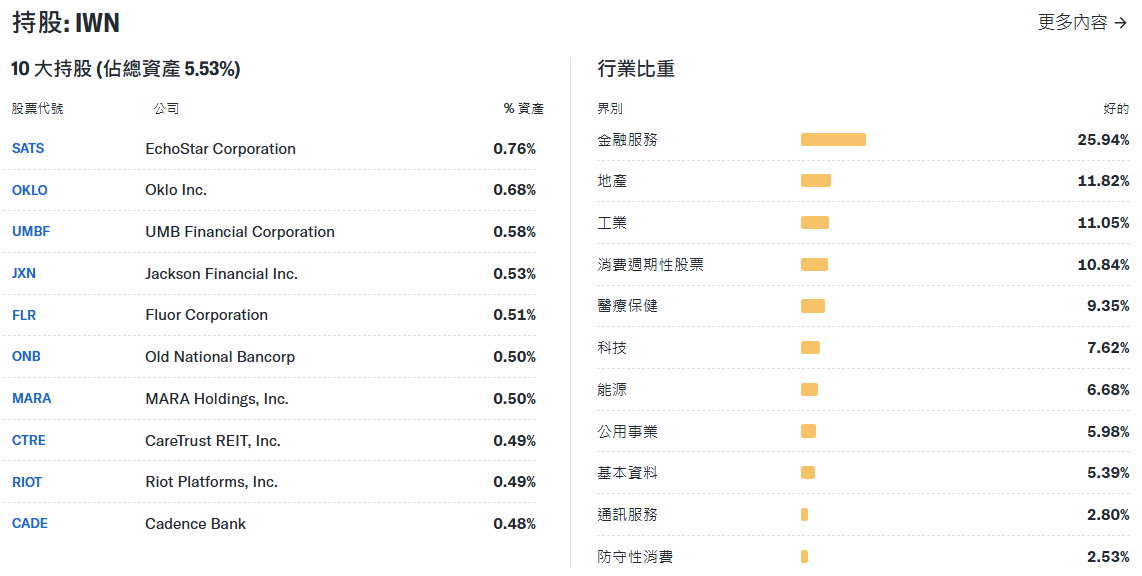Click the 更多內容 arrow link
The image size is (1142, 576).
(x=1082, y=22)
